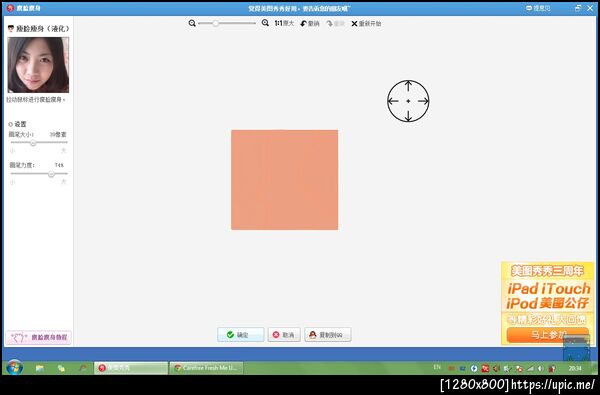
Task: Click the copy to QQ button
Action: coord(328,335)
